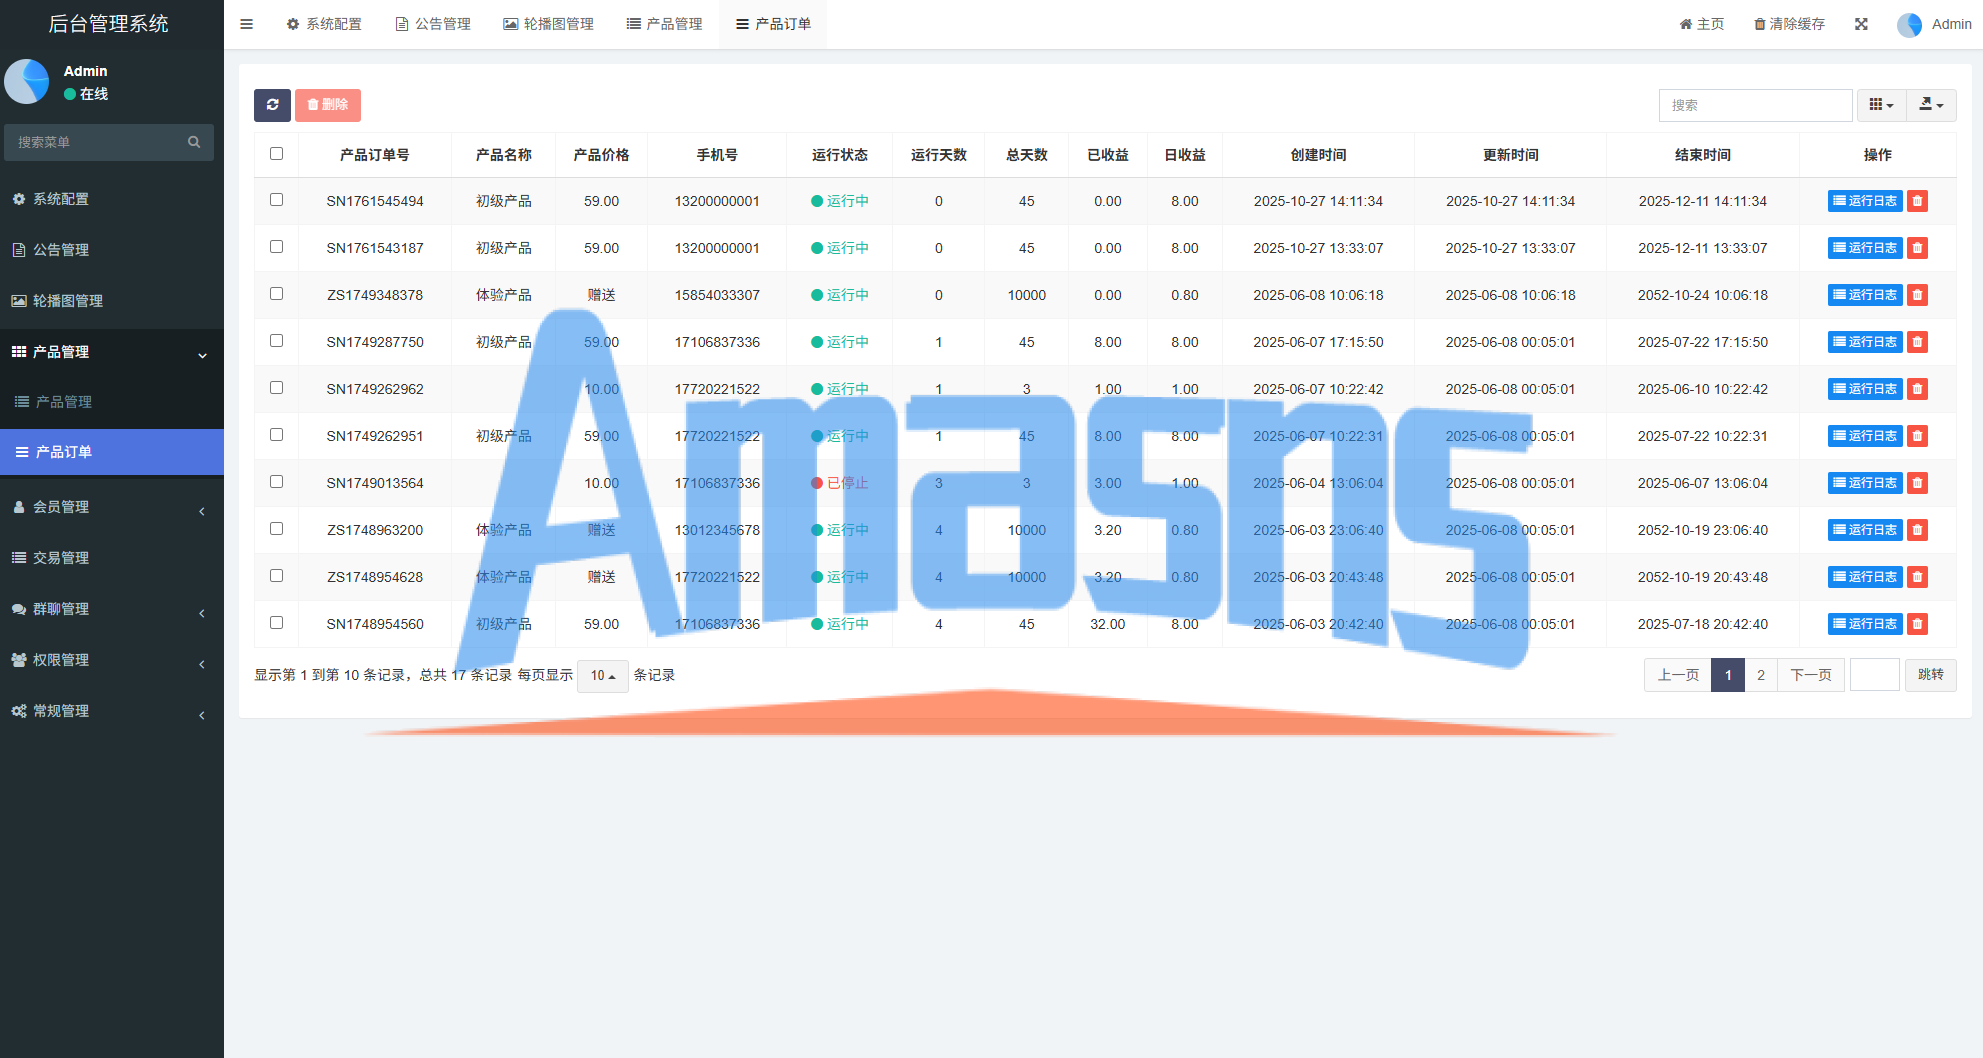Click the refresh table icon button
This screenshot has width=1983, height=1058.
pyautogui.click(x=272, y=105)
